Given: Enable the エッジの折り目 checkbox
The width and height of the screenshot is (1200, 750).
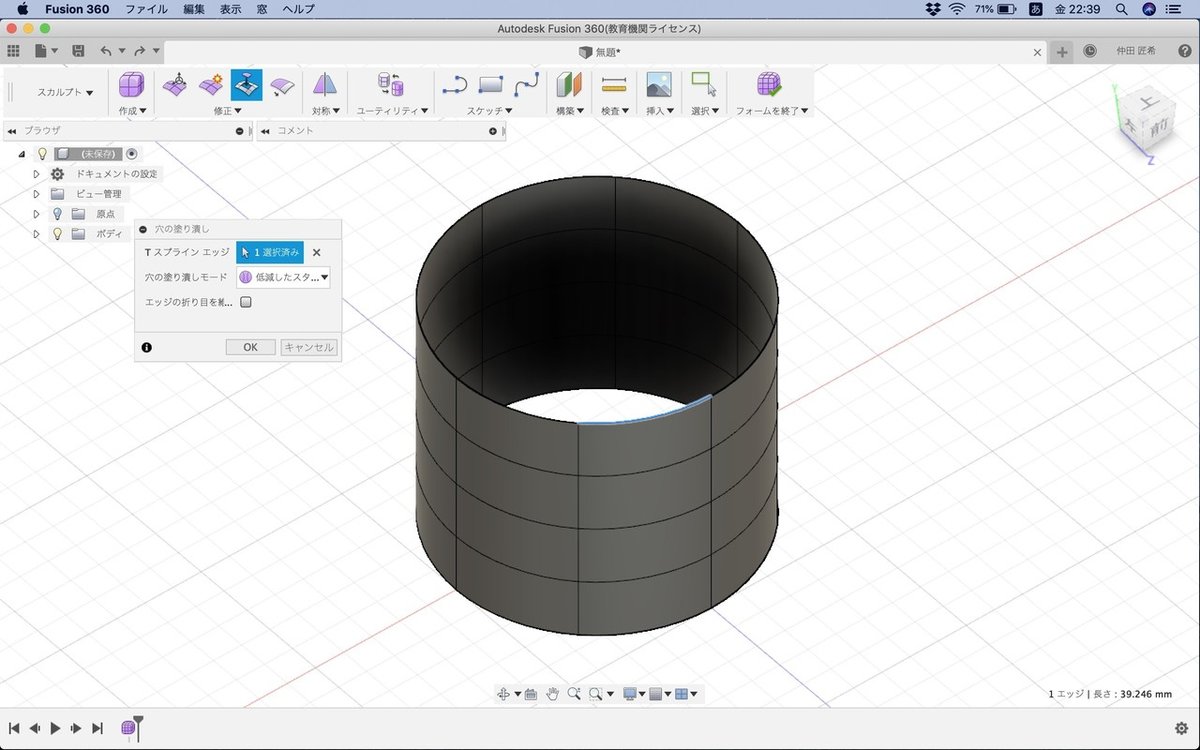Looking at the screenshot, I should coord(246,302).
